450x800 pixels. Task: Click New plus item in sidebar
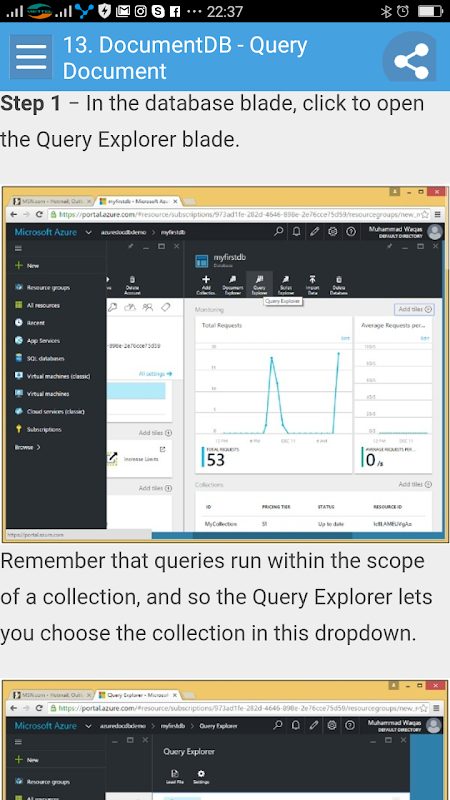(x=27, y=266)
